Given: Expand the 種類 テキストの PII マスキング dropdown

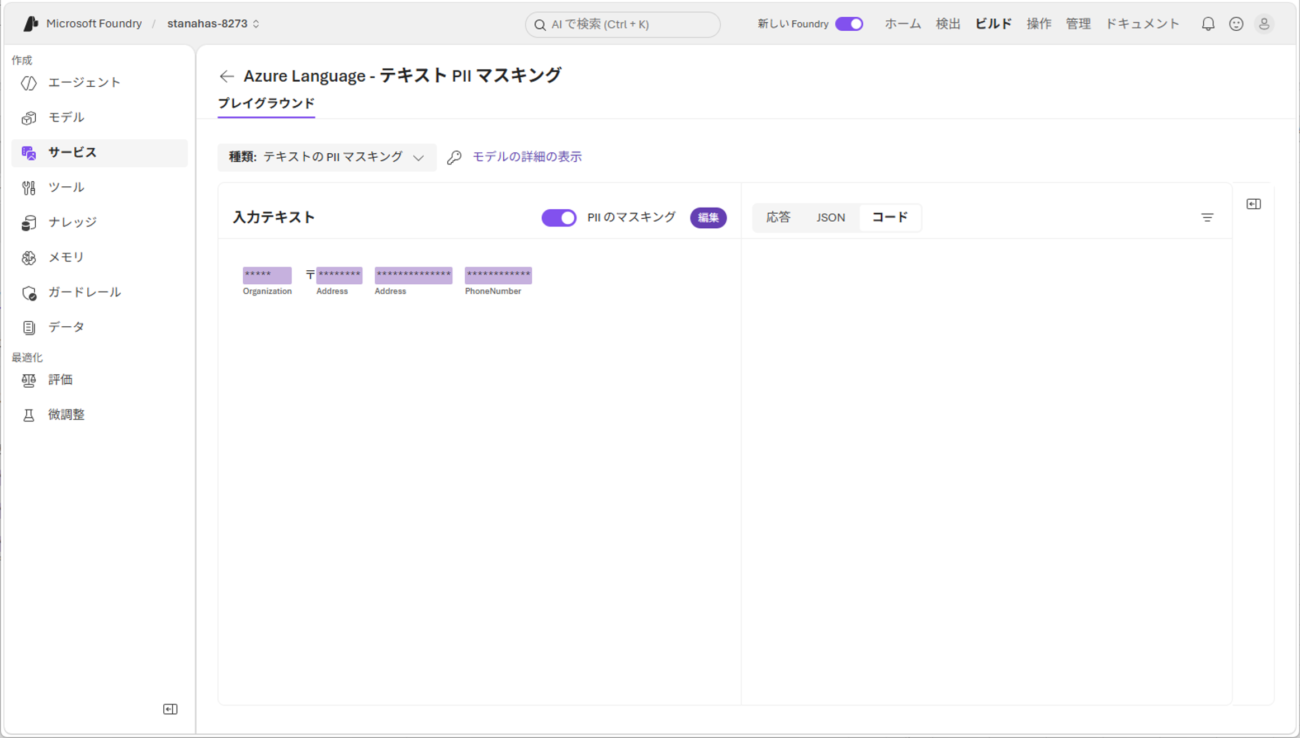Looking at the screenshot, I should (327, 157).
